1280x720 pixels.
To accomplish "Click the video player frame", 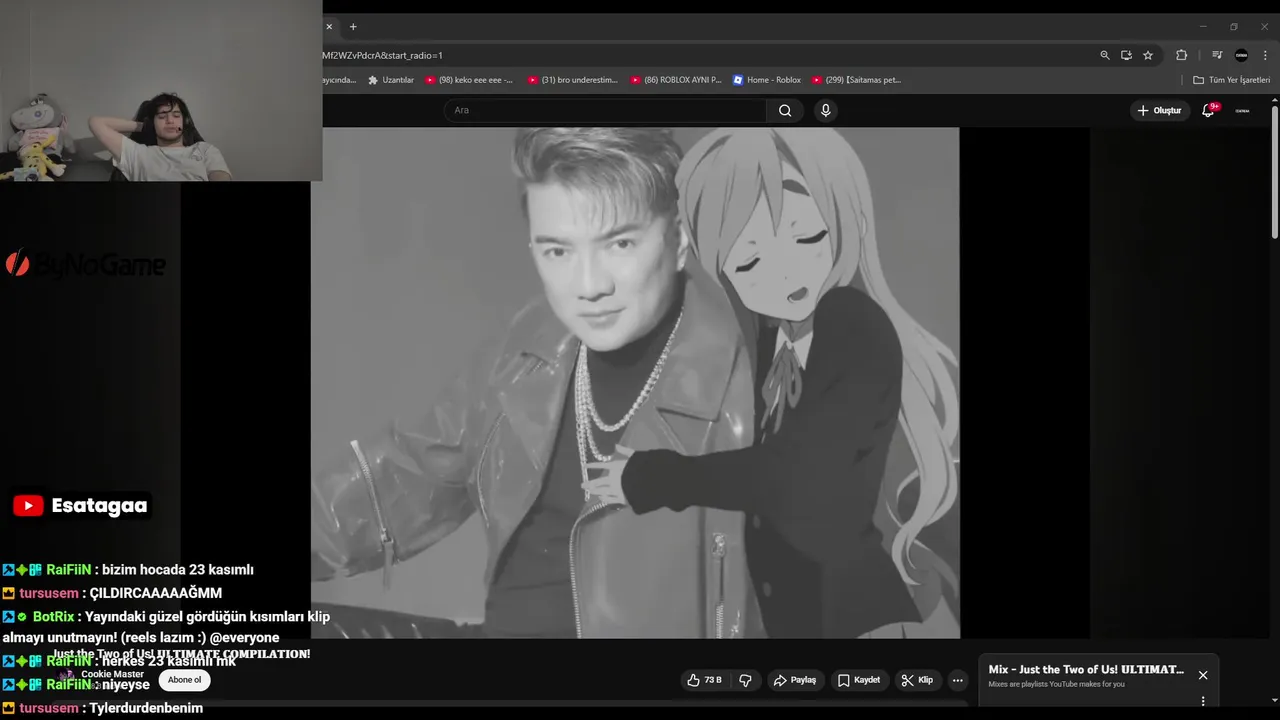I will click(635, 382).
